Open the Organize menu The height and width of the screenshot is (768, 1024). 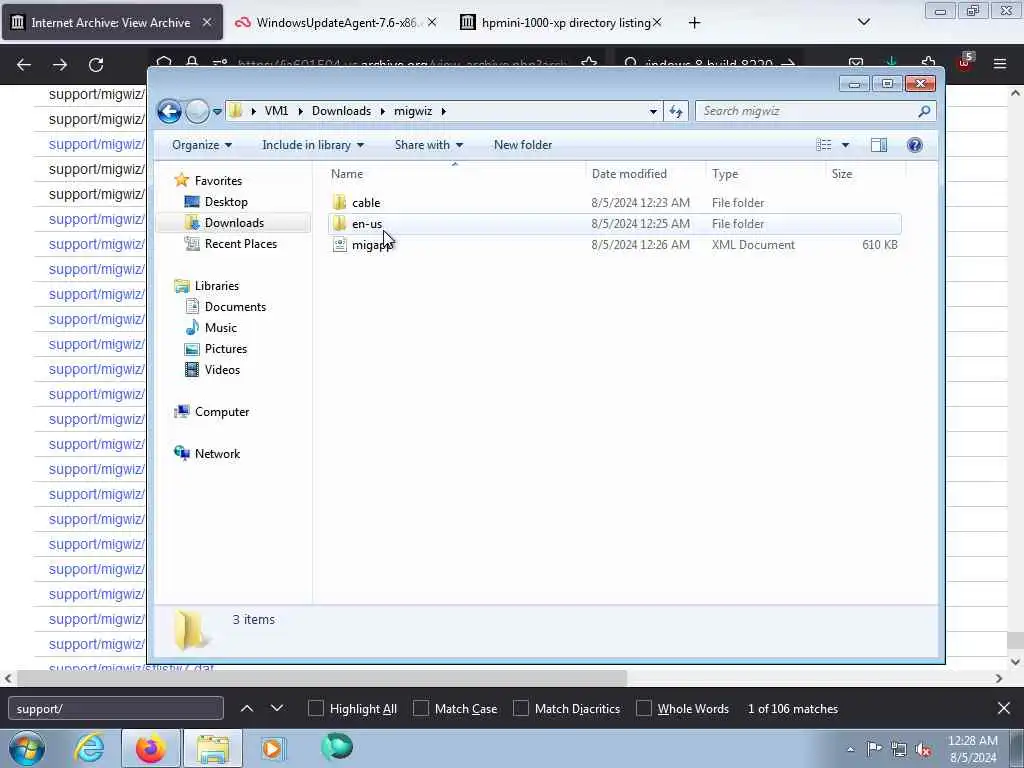click(x=202, y=145)
